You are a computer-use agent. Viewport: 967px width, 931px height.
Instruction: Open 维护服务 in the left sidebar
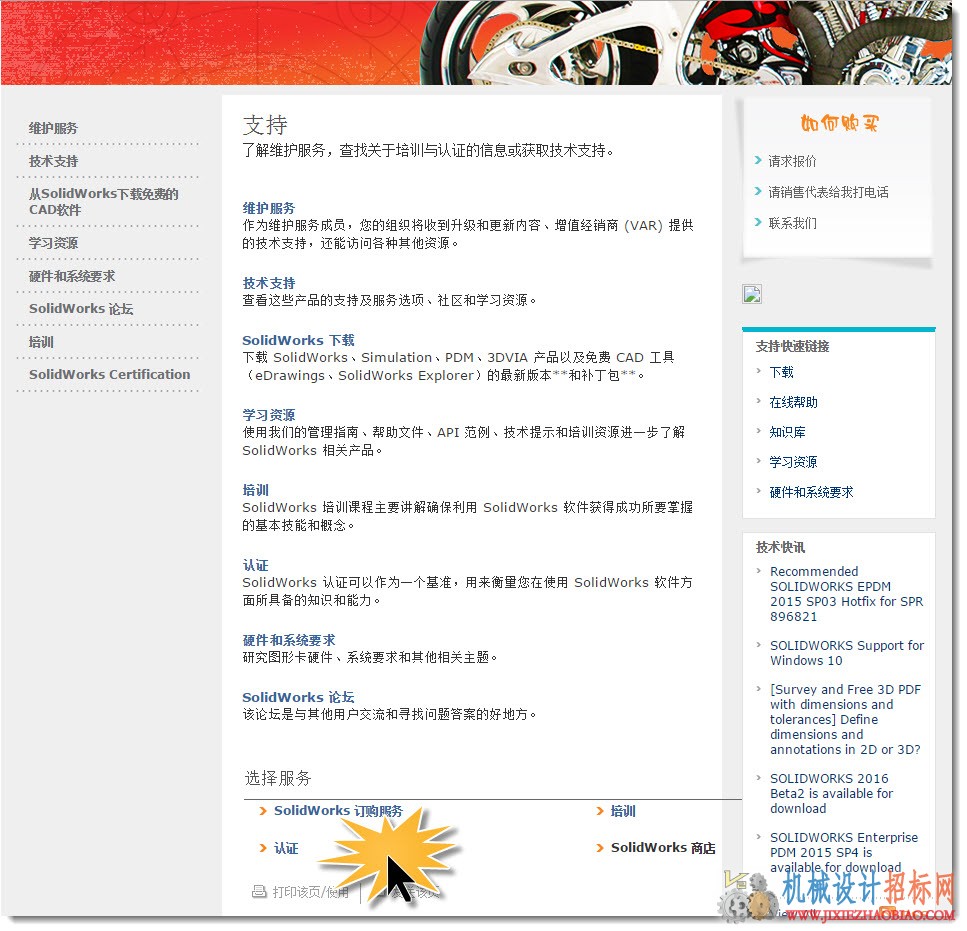[x=53, y=129]
